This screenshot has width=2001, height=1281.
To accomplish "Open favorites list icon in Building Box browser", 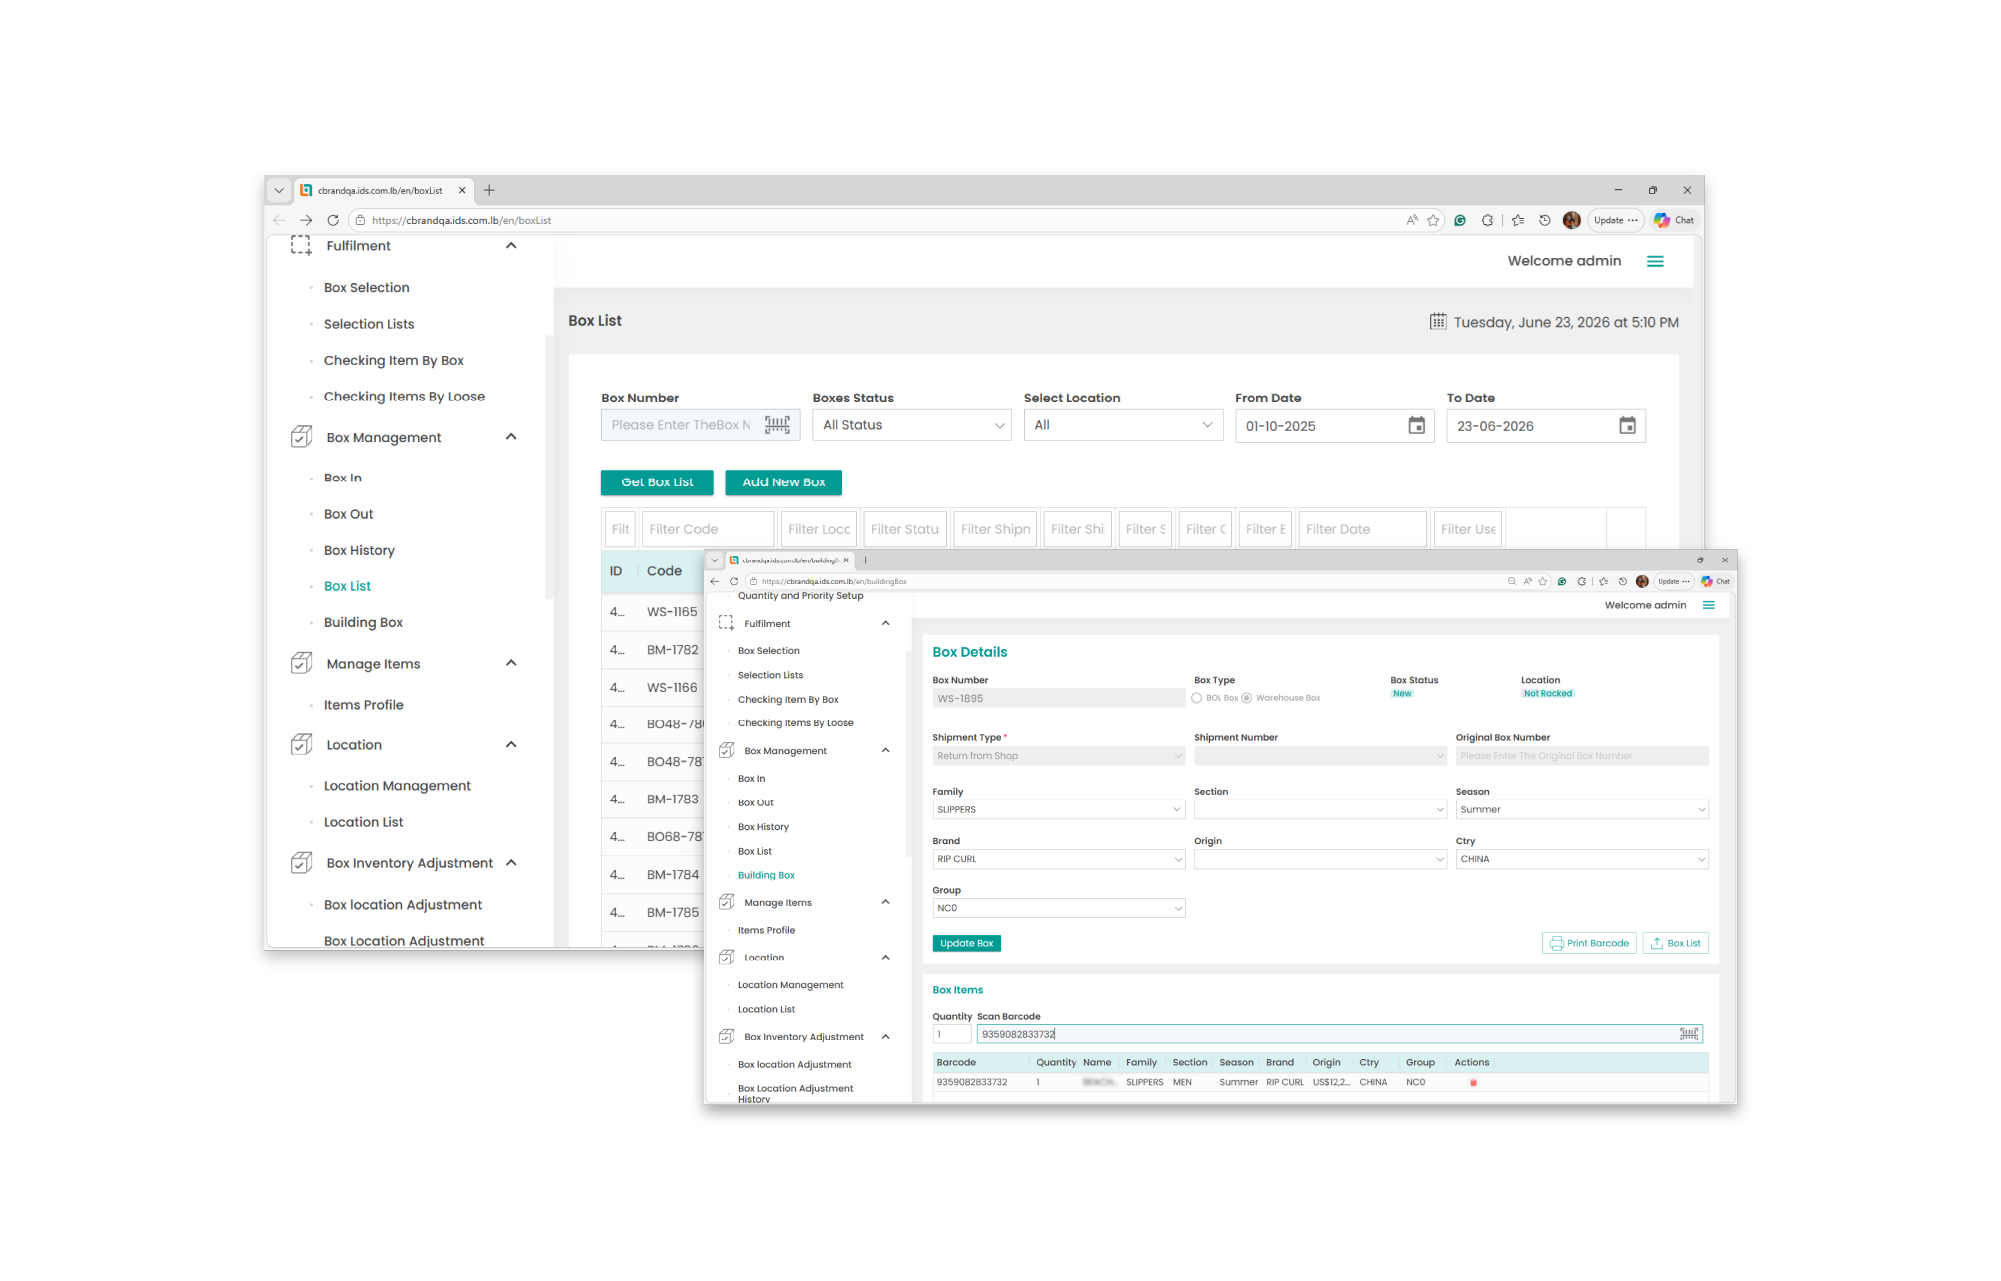I will [1603, 581].
